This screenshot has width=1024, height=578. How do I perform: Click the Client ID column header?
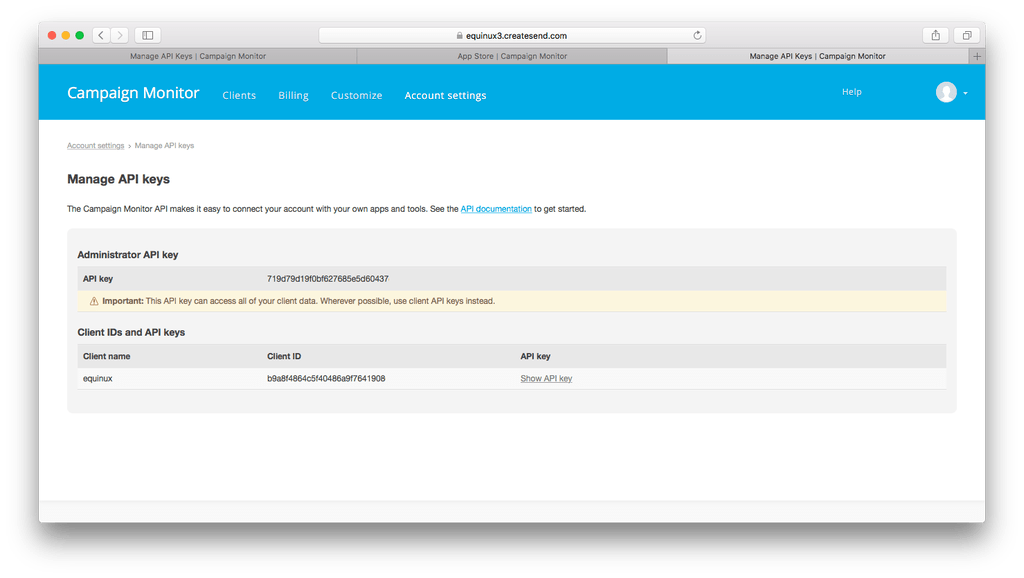pos(284,357)
